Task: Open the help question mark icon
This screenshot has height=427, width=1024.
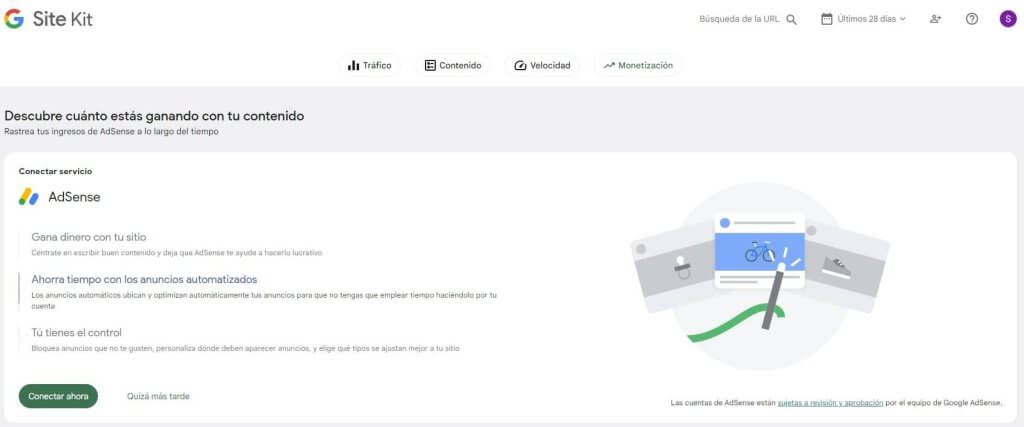Action: coord(972,19)
